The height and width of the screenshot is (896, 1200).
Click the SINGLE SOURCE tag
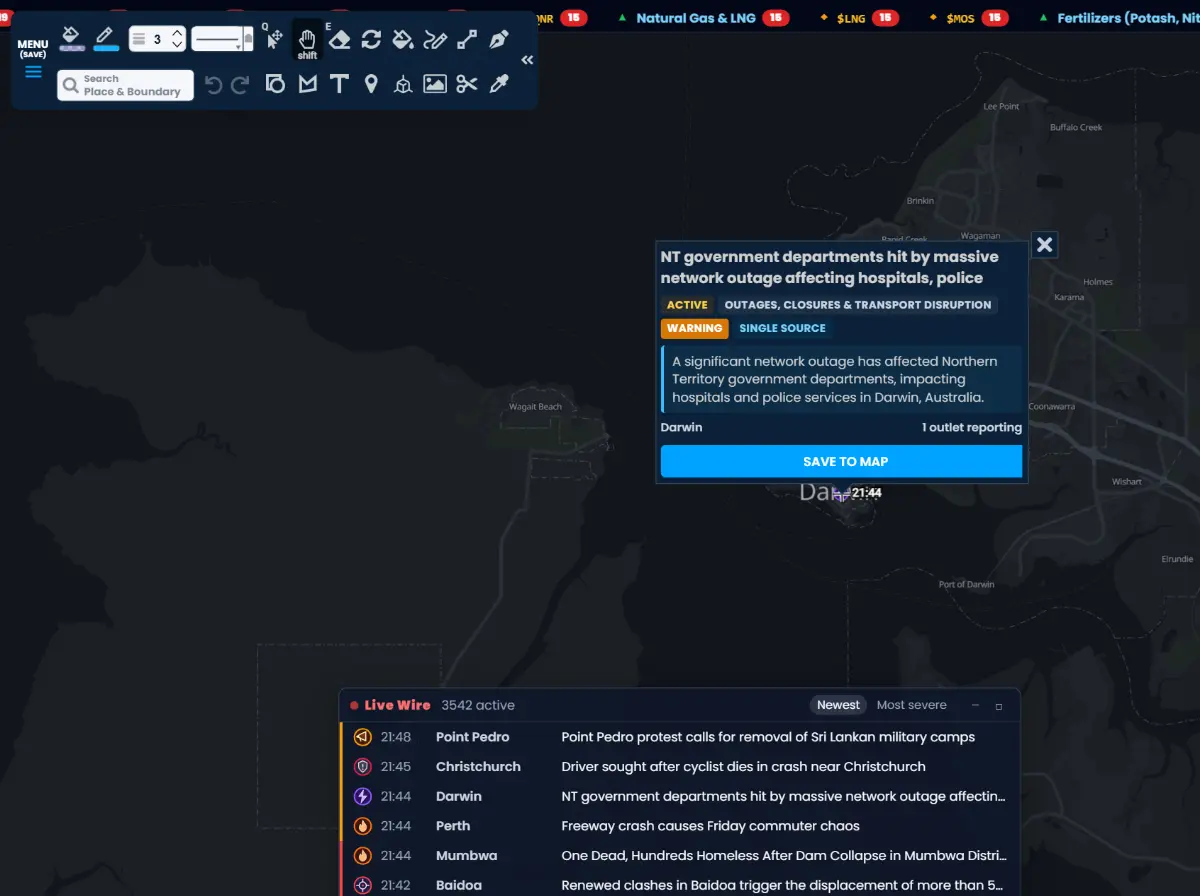(x=782, y=328)
